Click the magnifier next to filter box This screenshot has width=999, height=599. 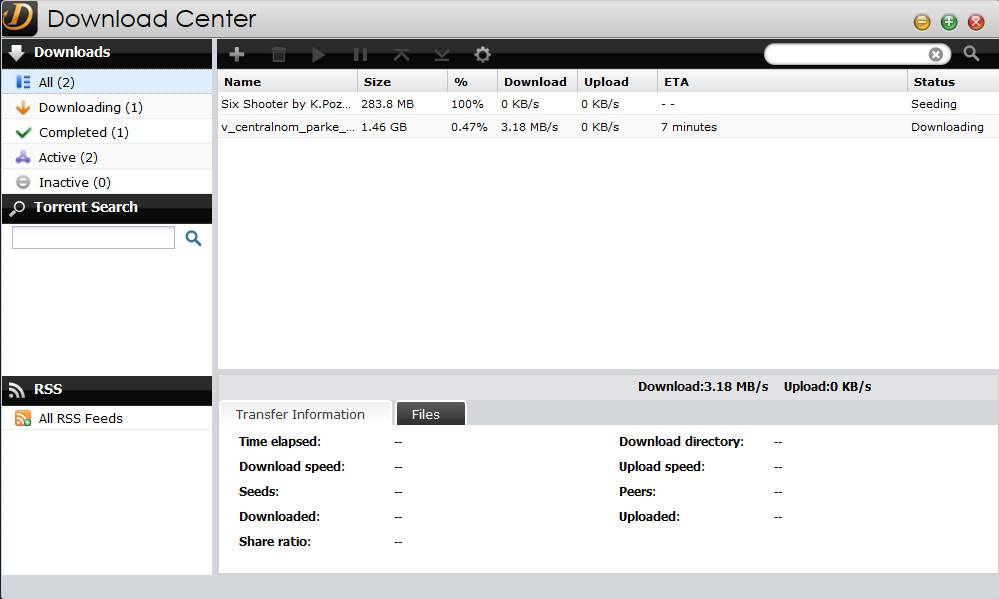click(x=971, y=54)
